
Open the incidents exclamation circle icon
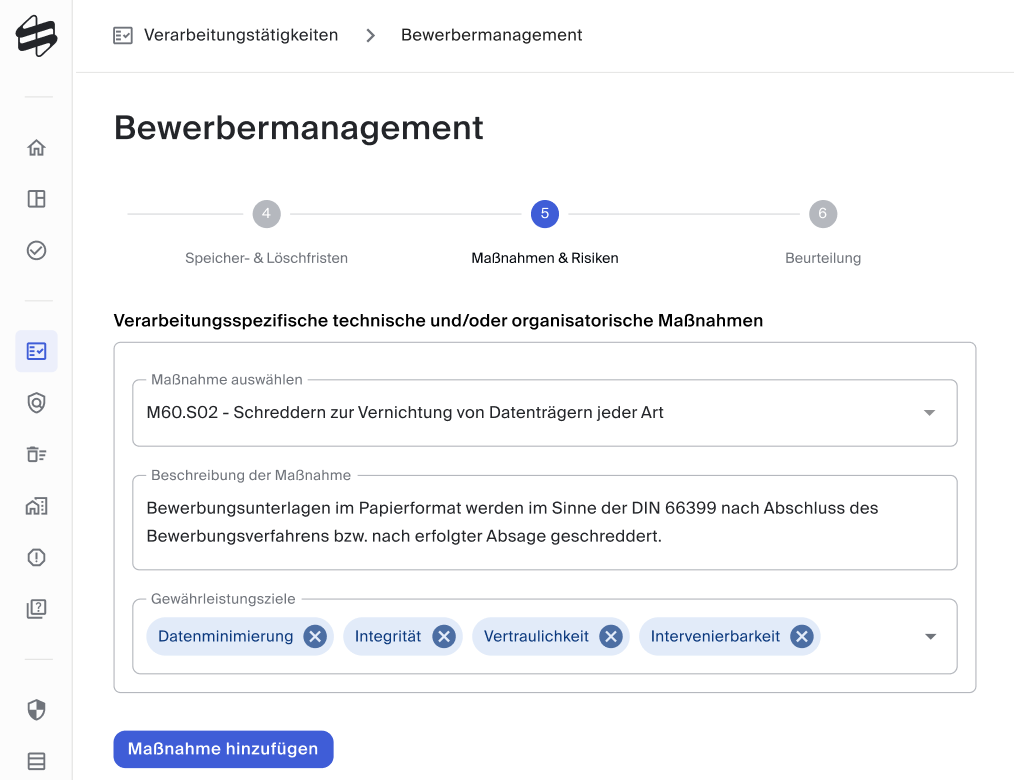coord(36,557)
